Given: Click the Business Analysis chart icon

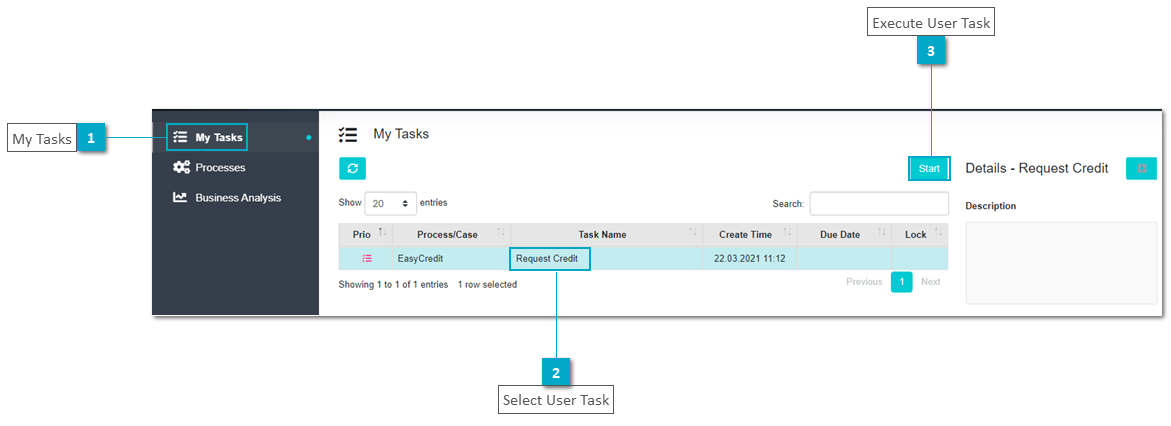Looking at the screenshot, I should coord(180,197).
